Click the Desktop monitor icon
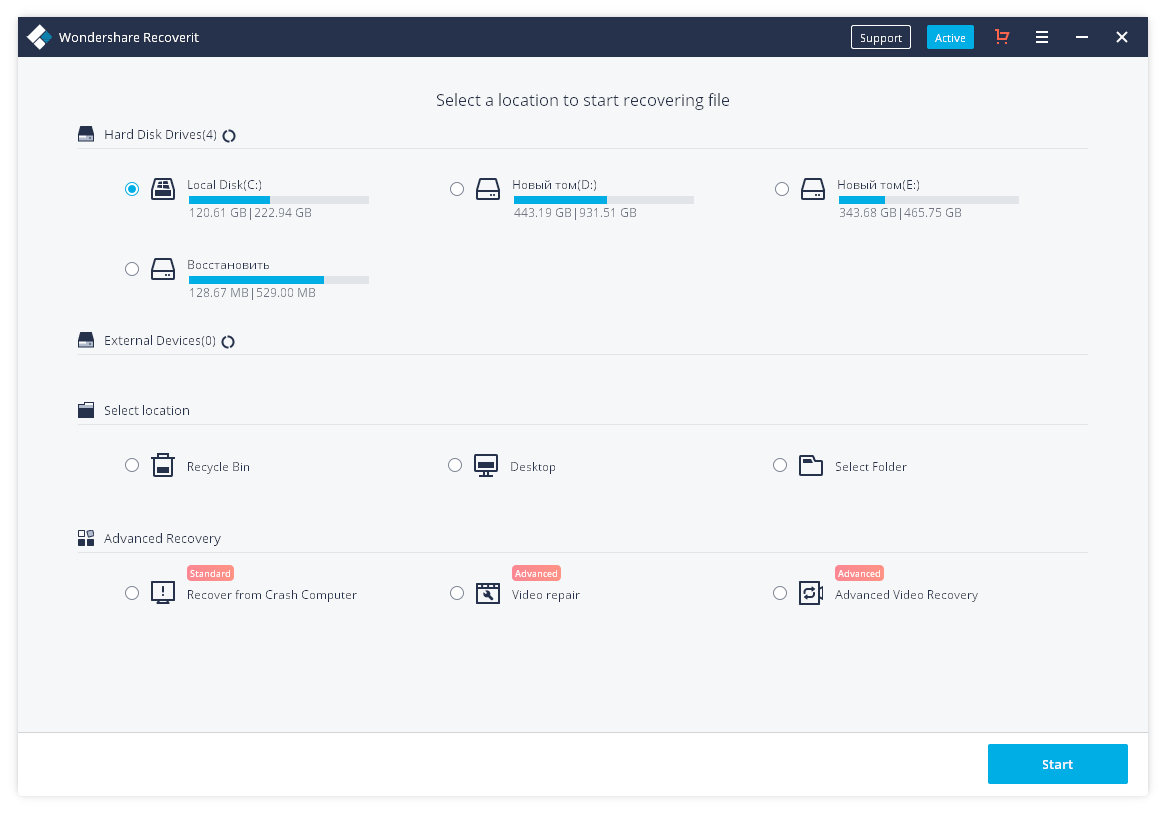Image resolution: width=1170 pixels, height=817 pixels. (x=487, y=465)
